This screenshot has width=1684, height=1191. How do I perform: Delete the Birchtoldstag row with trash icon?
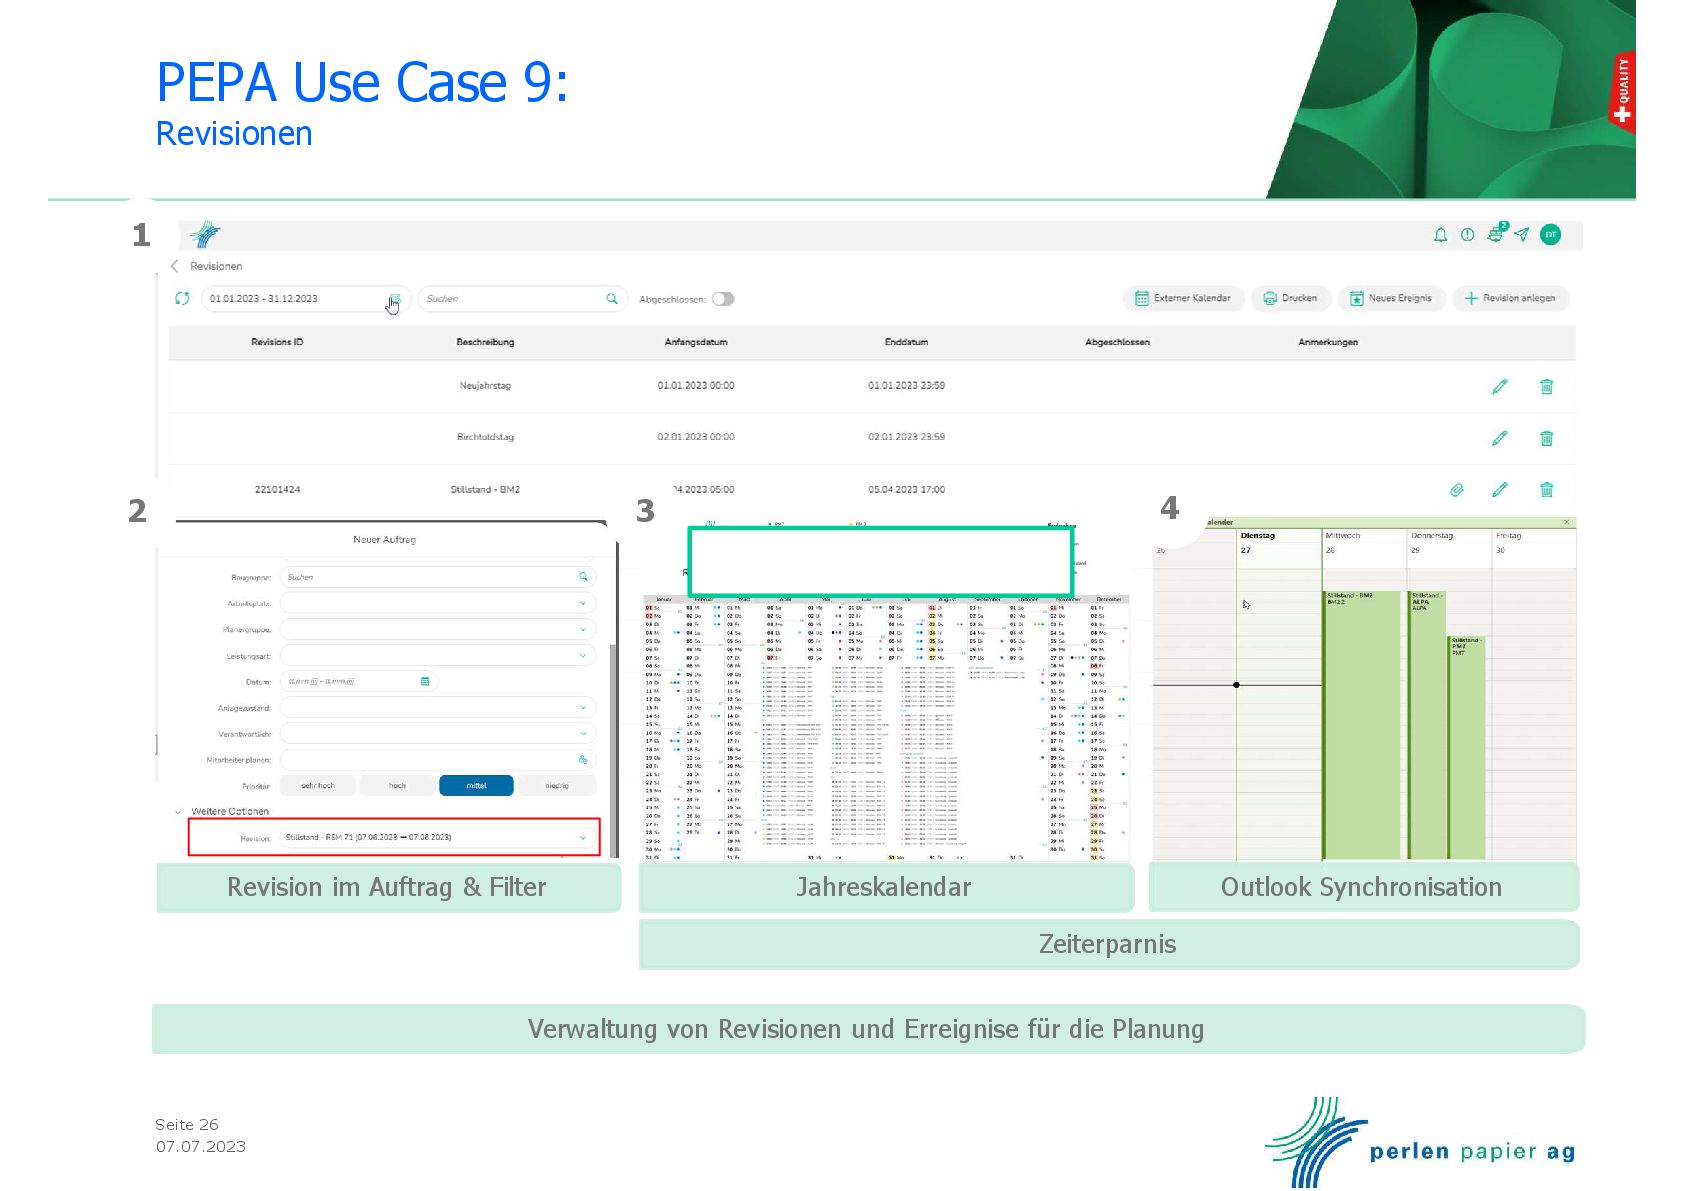click(1546, 438)
